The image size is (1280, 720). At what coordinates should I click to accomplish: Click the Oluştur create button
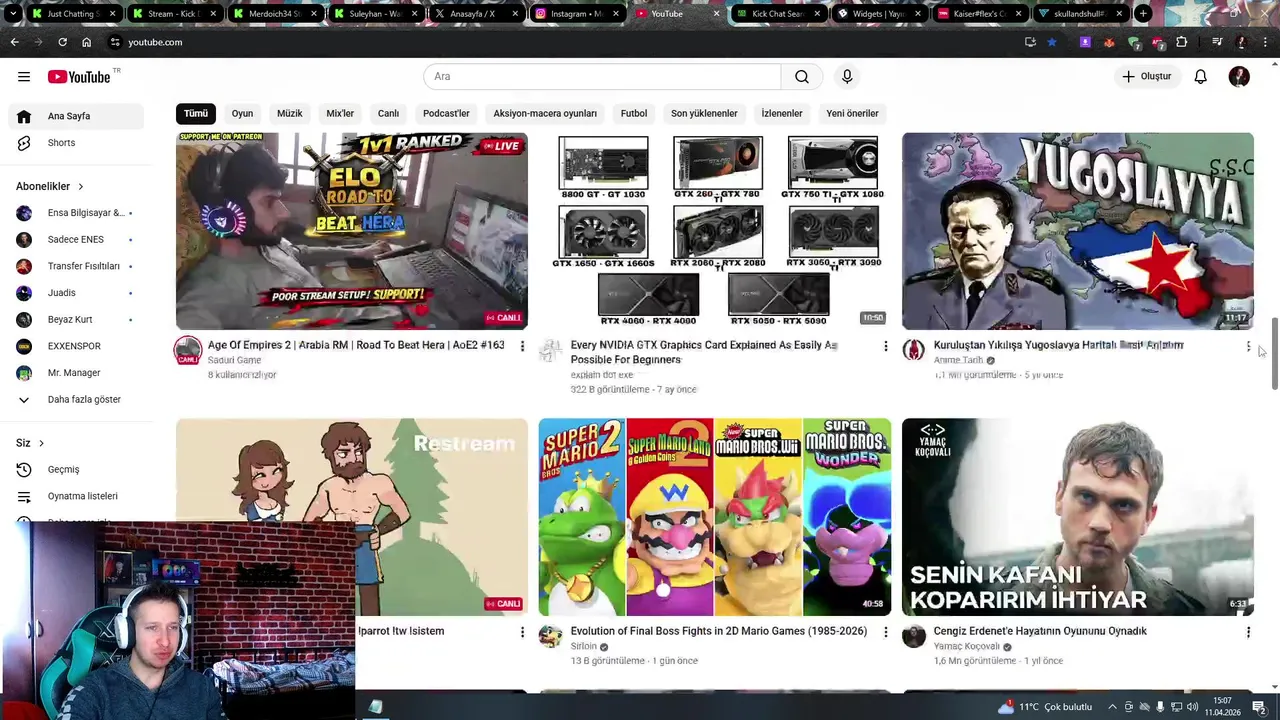point(1146,77)
